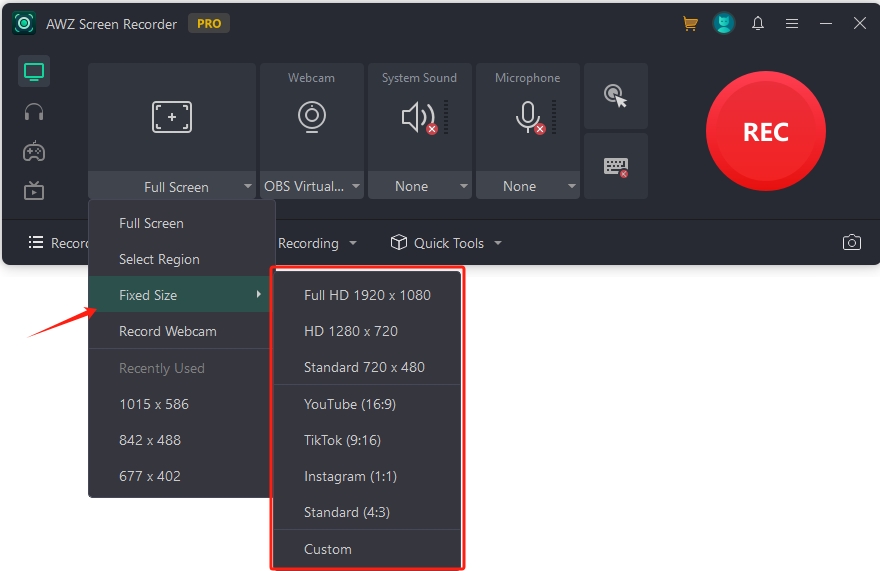Open Fixed Size submenu
The width and height of the screenshot is (880, 571).
pyautogui.click(x=179, y=295)
